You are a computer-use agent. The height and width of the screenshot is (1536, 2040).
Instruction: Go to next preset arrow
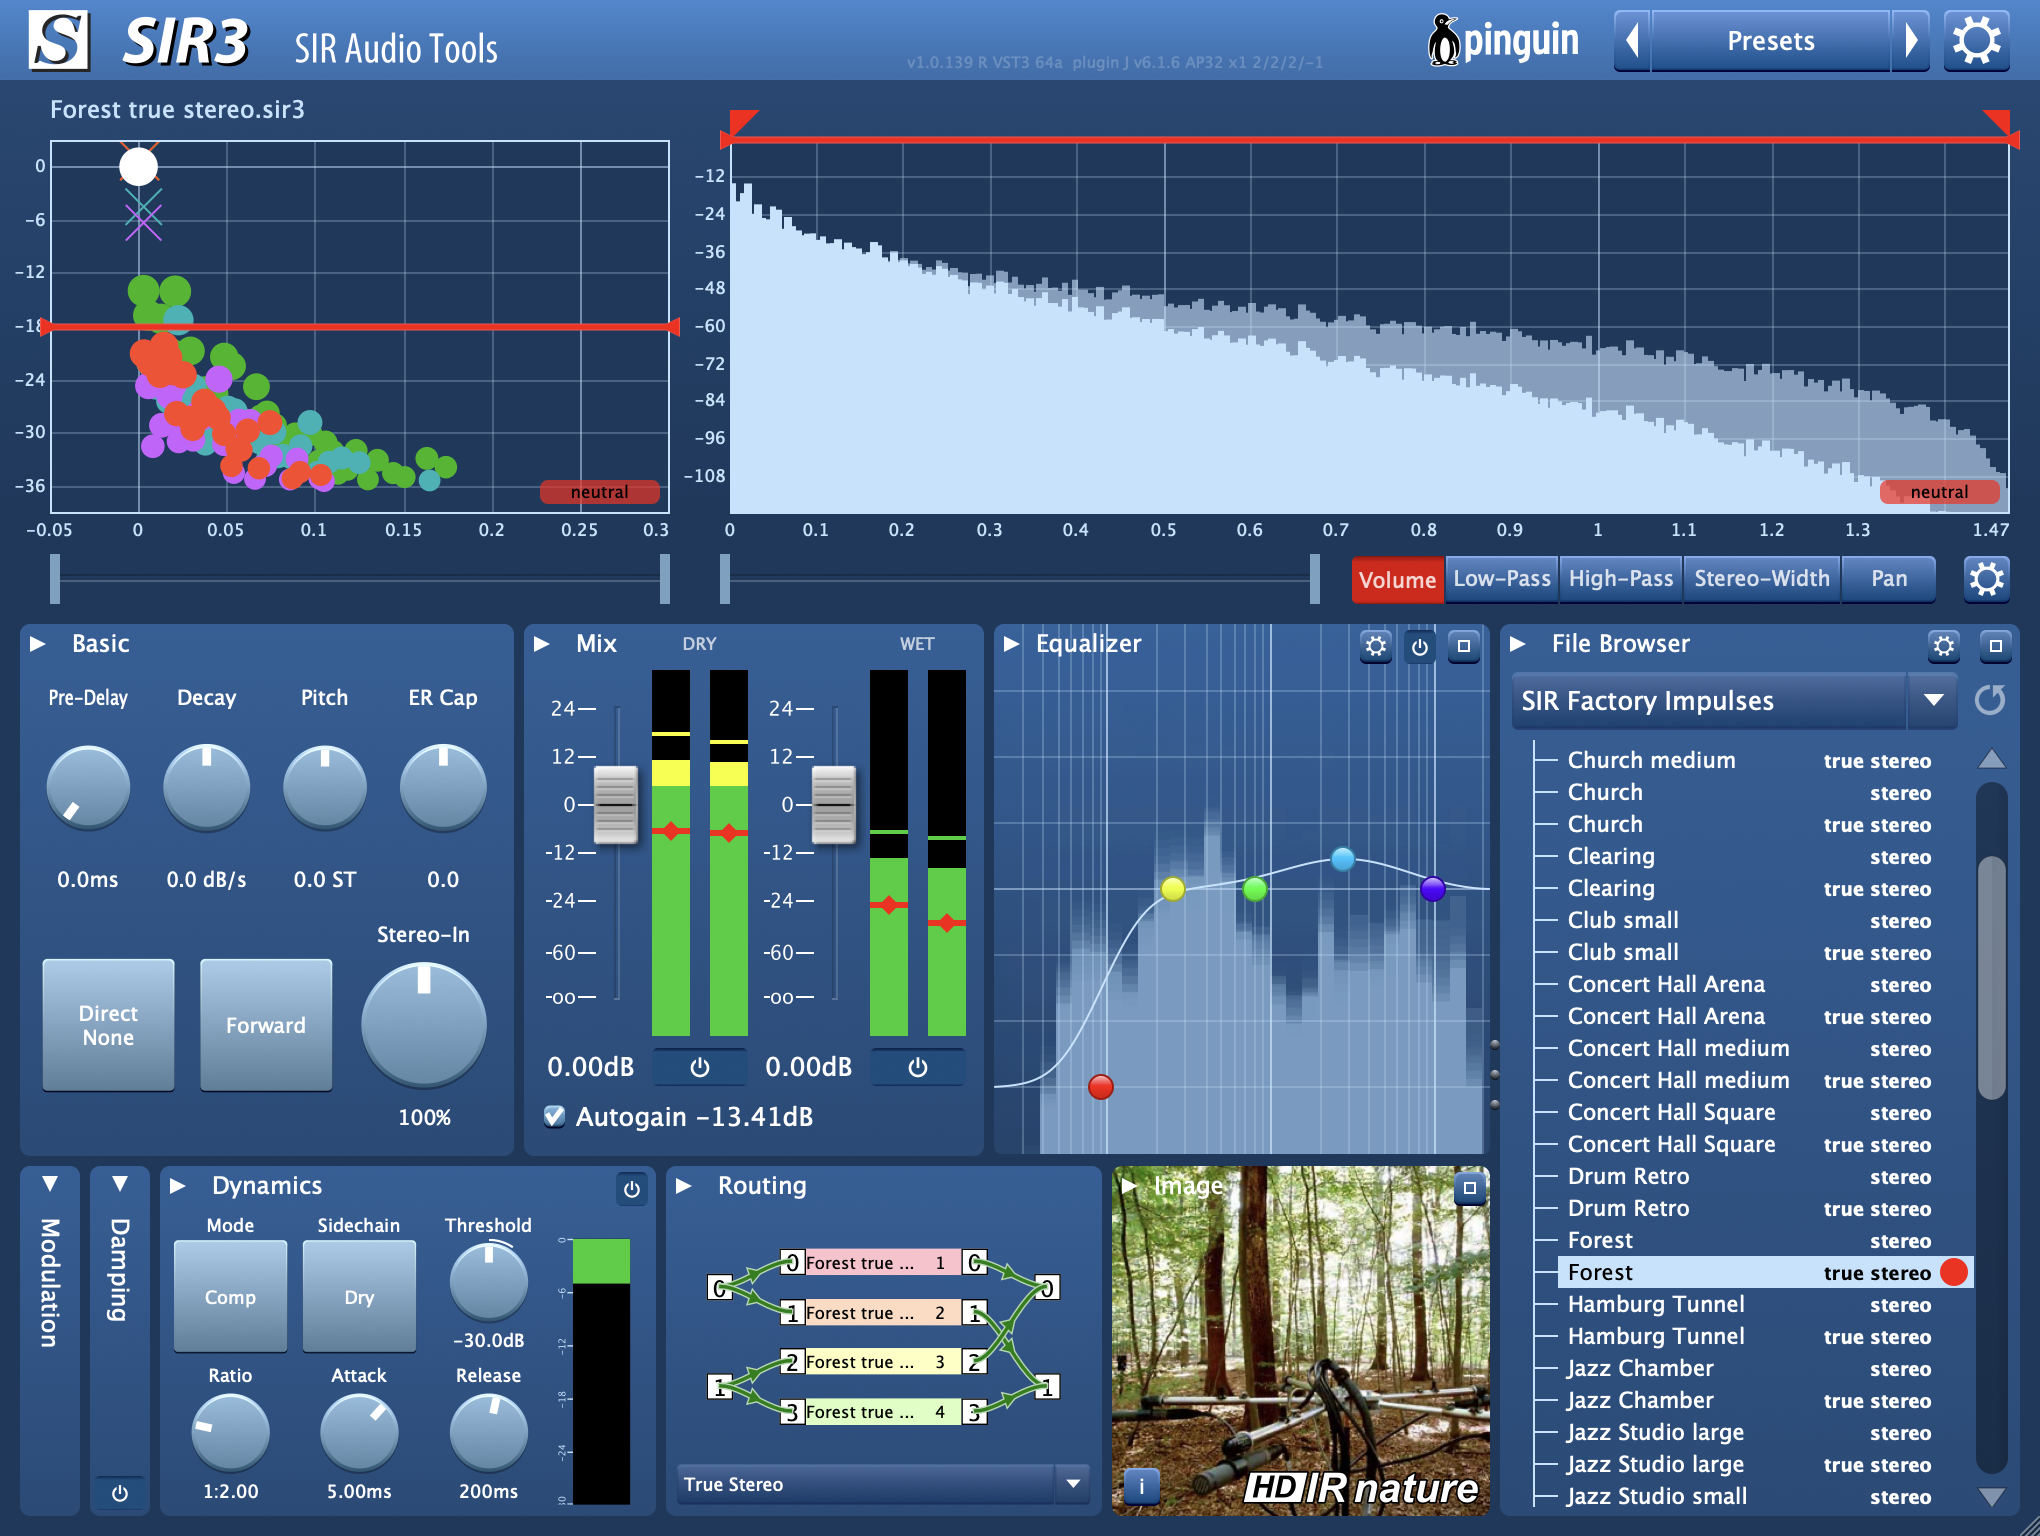click(x=1911, y=41)
